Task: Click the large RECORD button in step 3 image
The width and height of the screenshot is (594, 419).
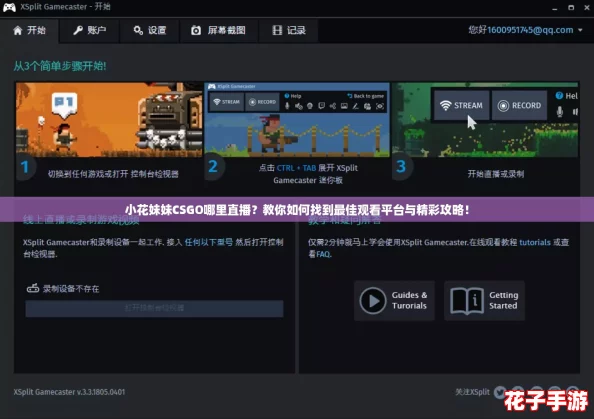Action: pos(519,105)
